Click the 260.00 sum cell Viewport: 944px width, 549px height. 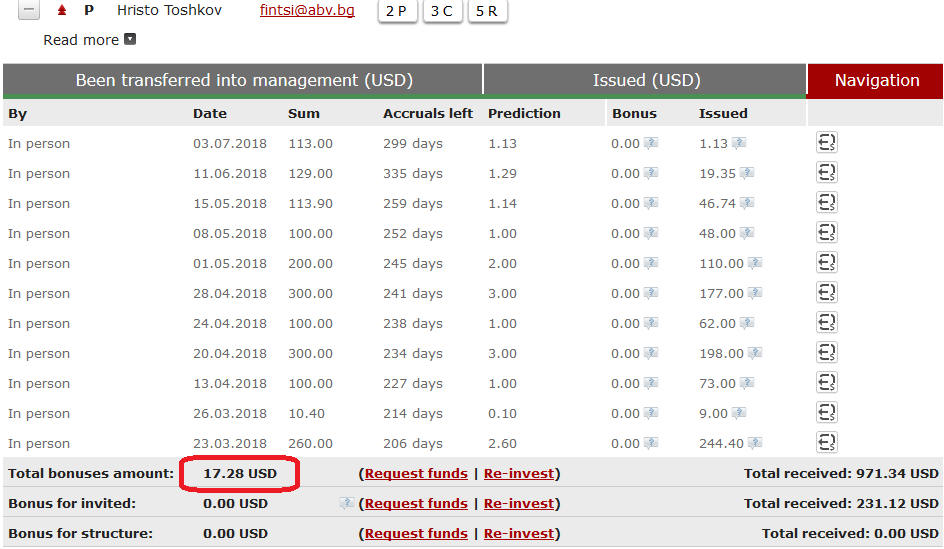click(310, 444)
